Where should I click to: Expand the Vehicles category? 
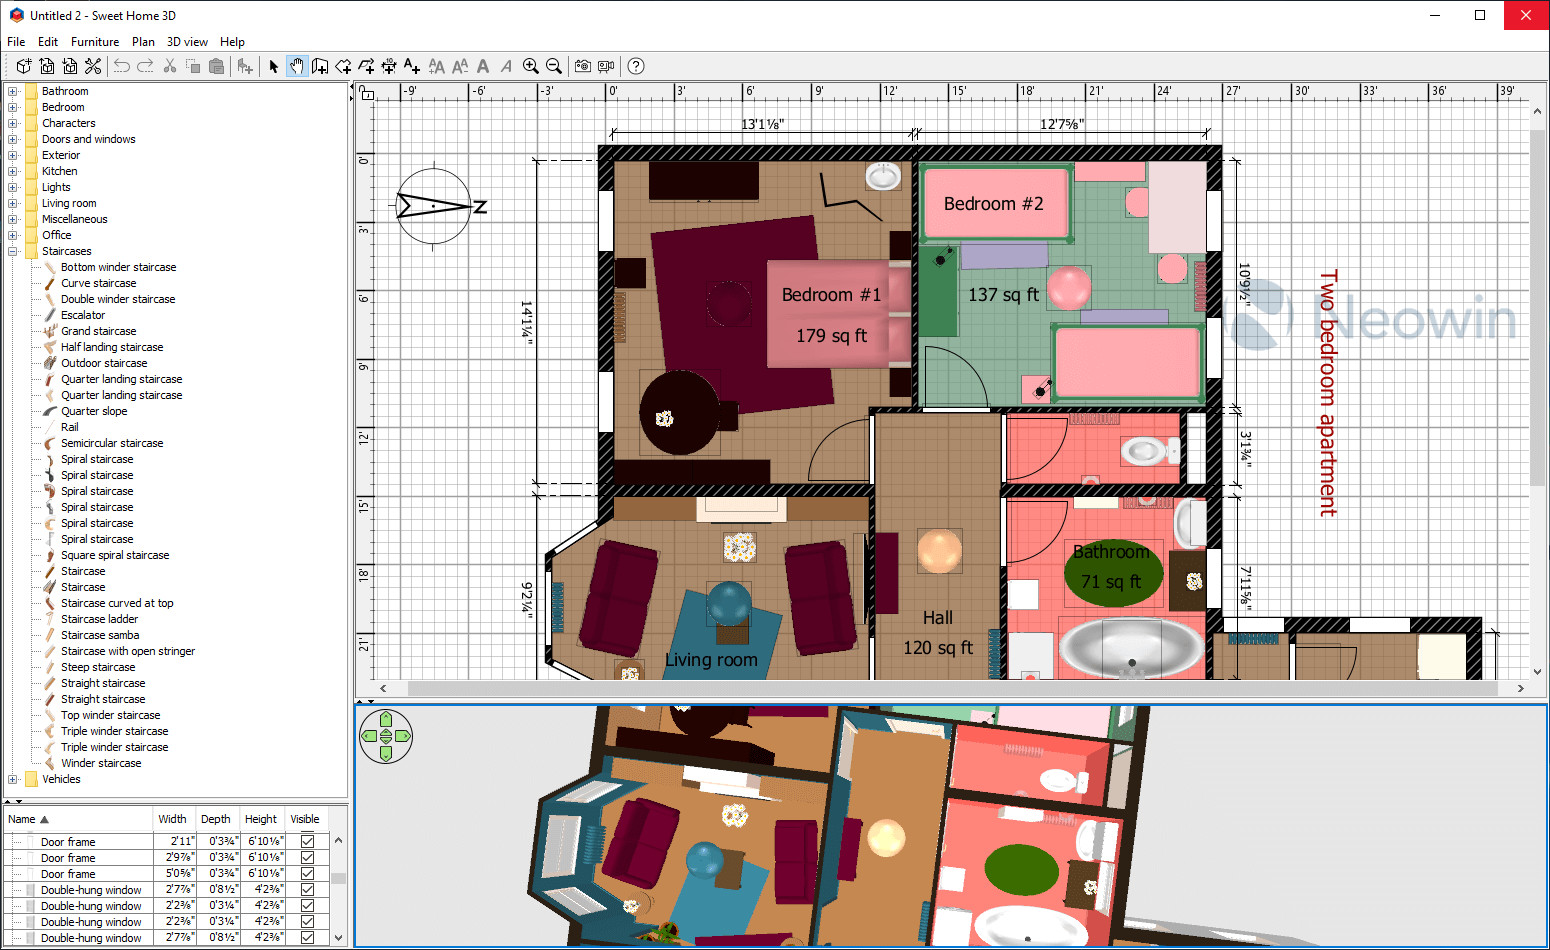(13, 779)
